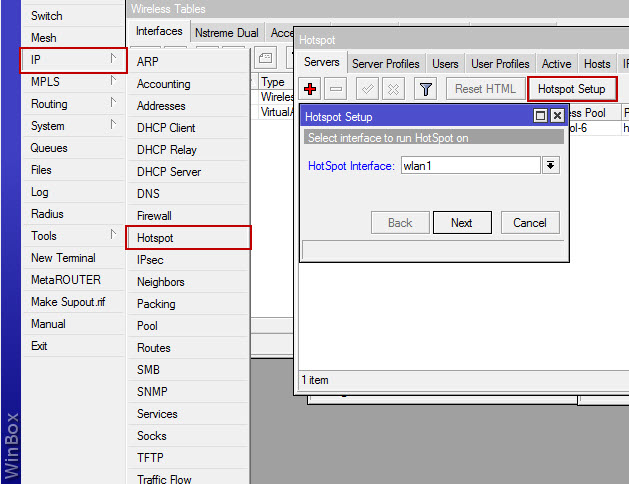Switch to the Server Profiles tab
Image resolution: width=629 pixels, height=484 pixels.
pyautogui.click(x=386, y=64)
